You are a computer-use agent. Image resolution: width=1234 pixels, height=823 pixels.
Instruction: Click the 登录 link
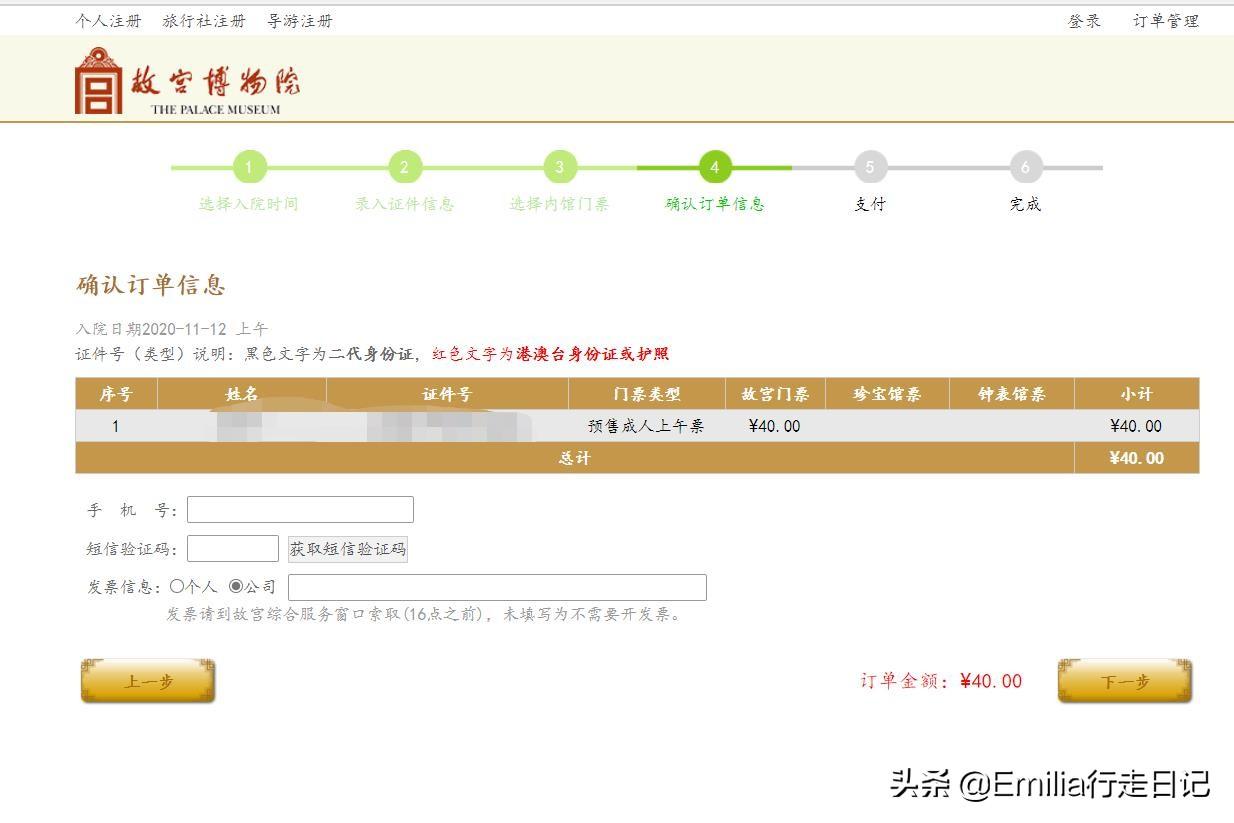pos(1083,20)
